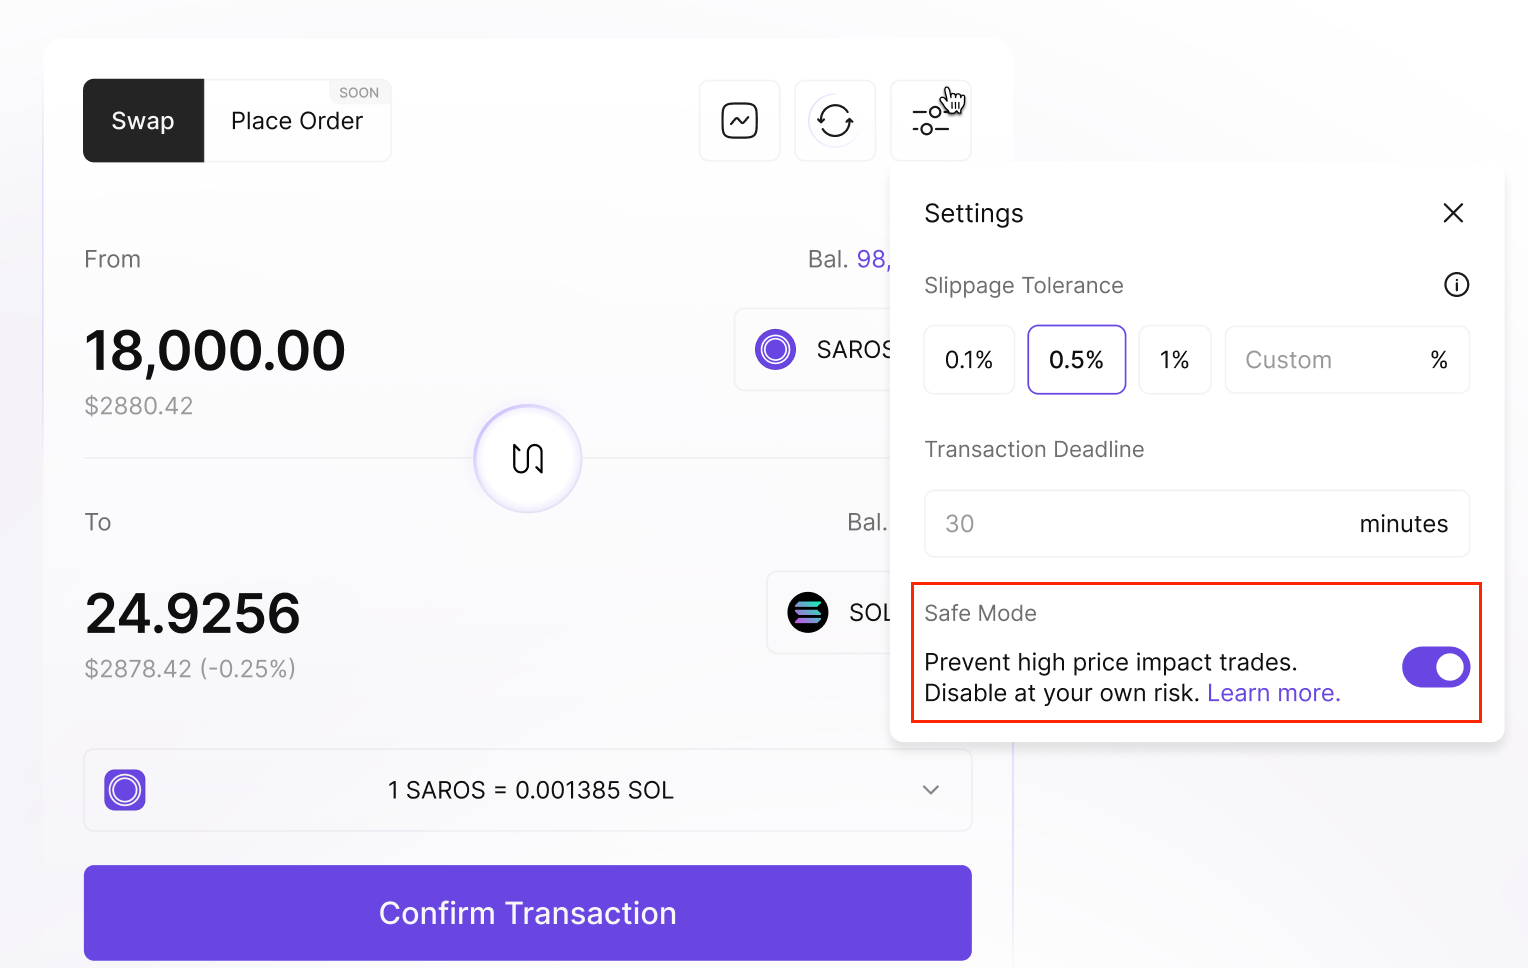This screenshot has width=1528, height=968.
Task: Click the slippage tolerance info icon
Action: tap(1456, 285)
